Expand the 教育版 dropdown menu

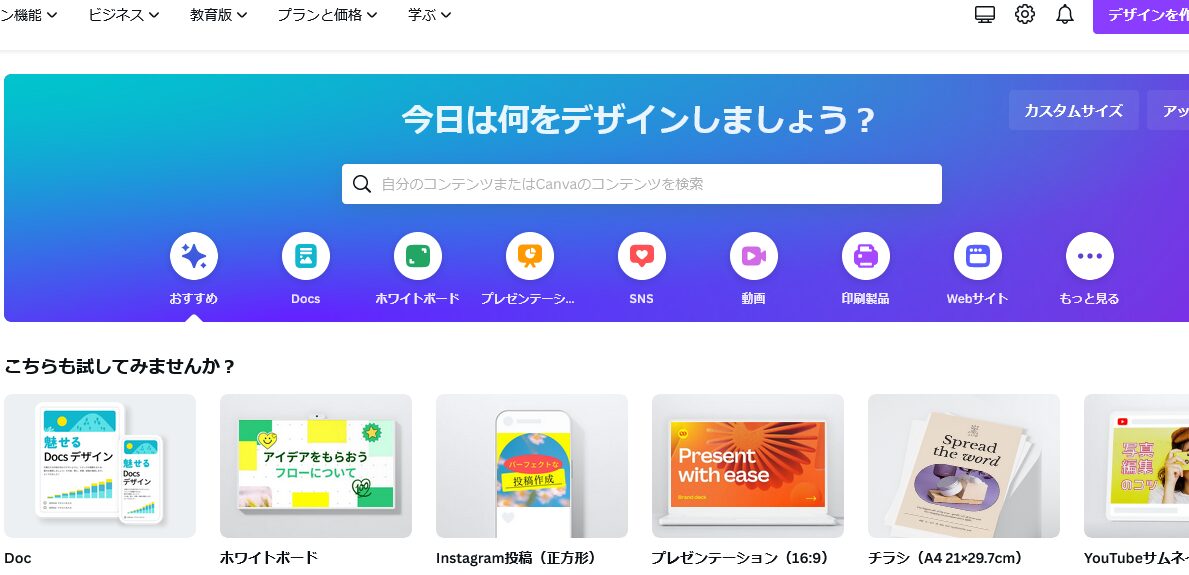pos(218,14)
